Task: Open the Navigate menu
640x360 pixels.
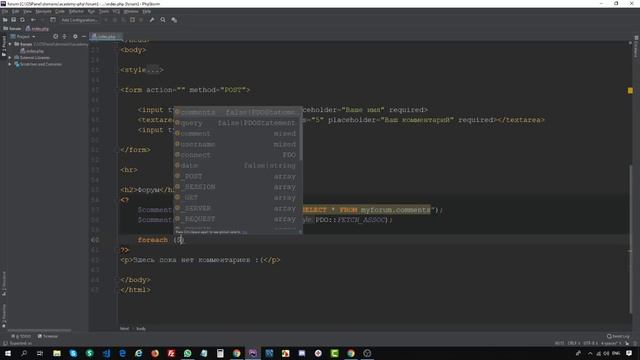Action: click(43, 11)
